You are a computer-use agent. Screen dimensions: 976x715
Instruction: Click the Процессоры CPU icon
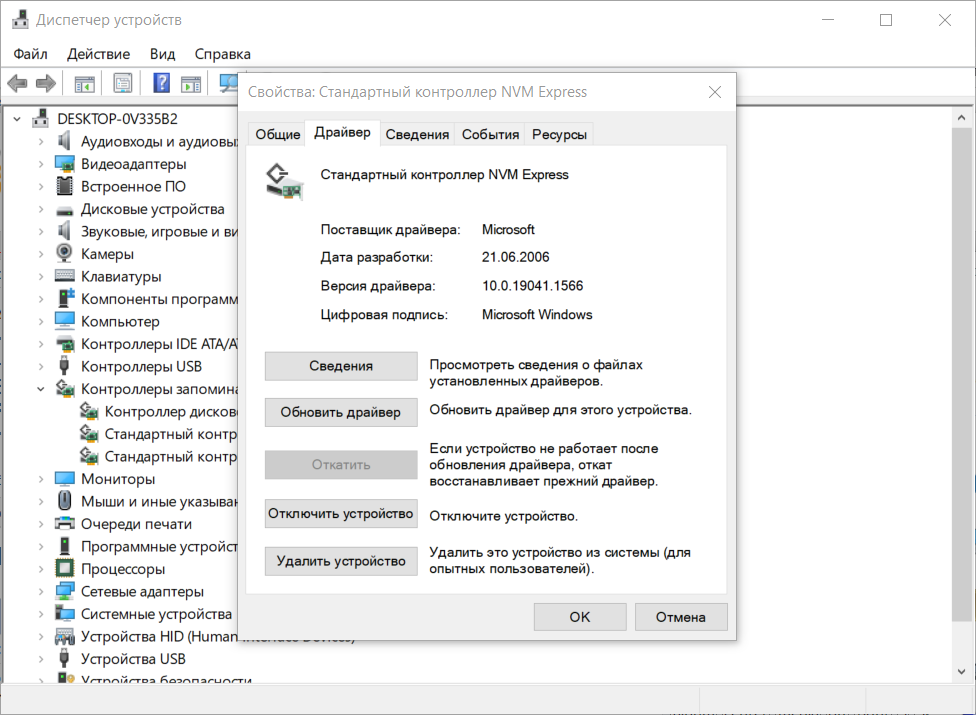click(x=65, y=568)
